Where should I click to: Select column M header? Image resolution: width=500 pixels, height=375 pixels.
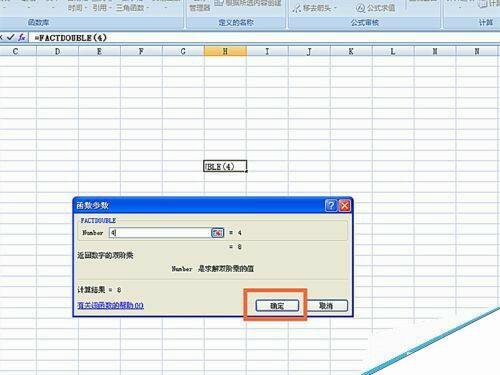point(435,51)
